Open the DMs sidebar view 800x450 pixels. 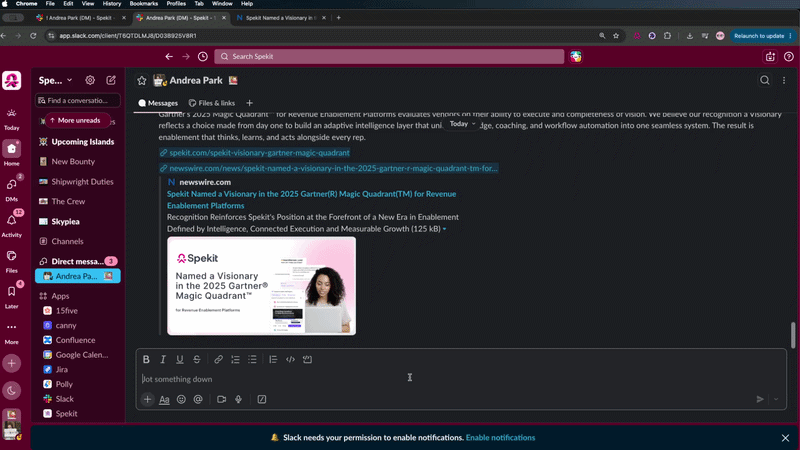point(11,189)
